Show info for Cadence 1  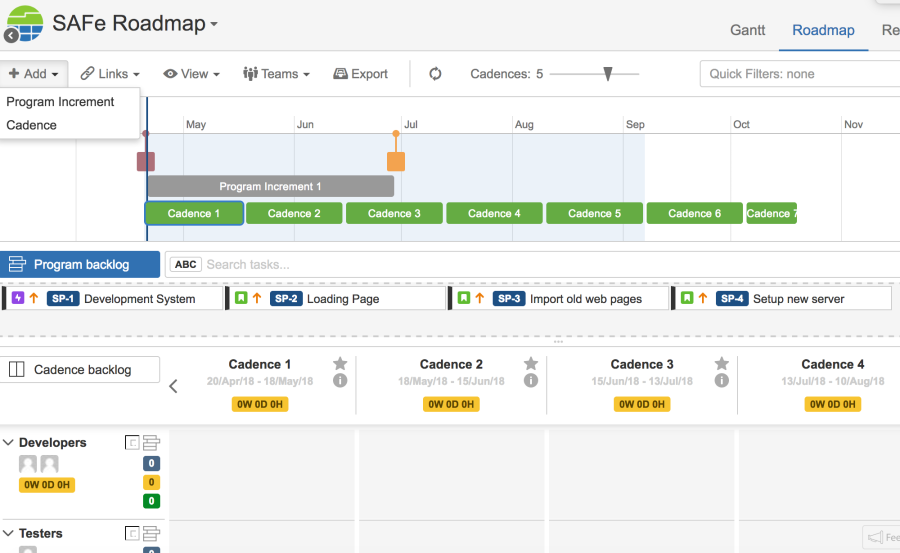(340, 380)
